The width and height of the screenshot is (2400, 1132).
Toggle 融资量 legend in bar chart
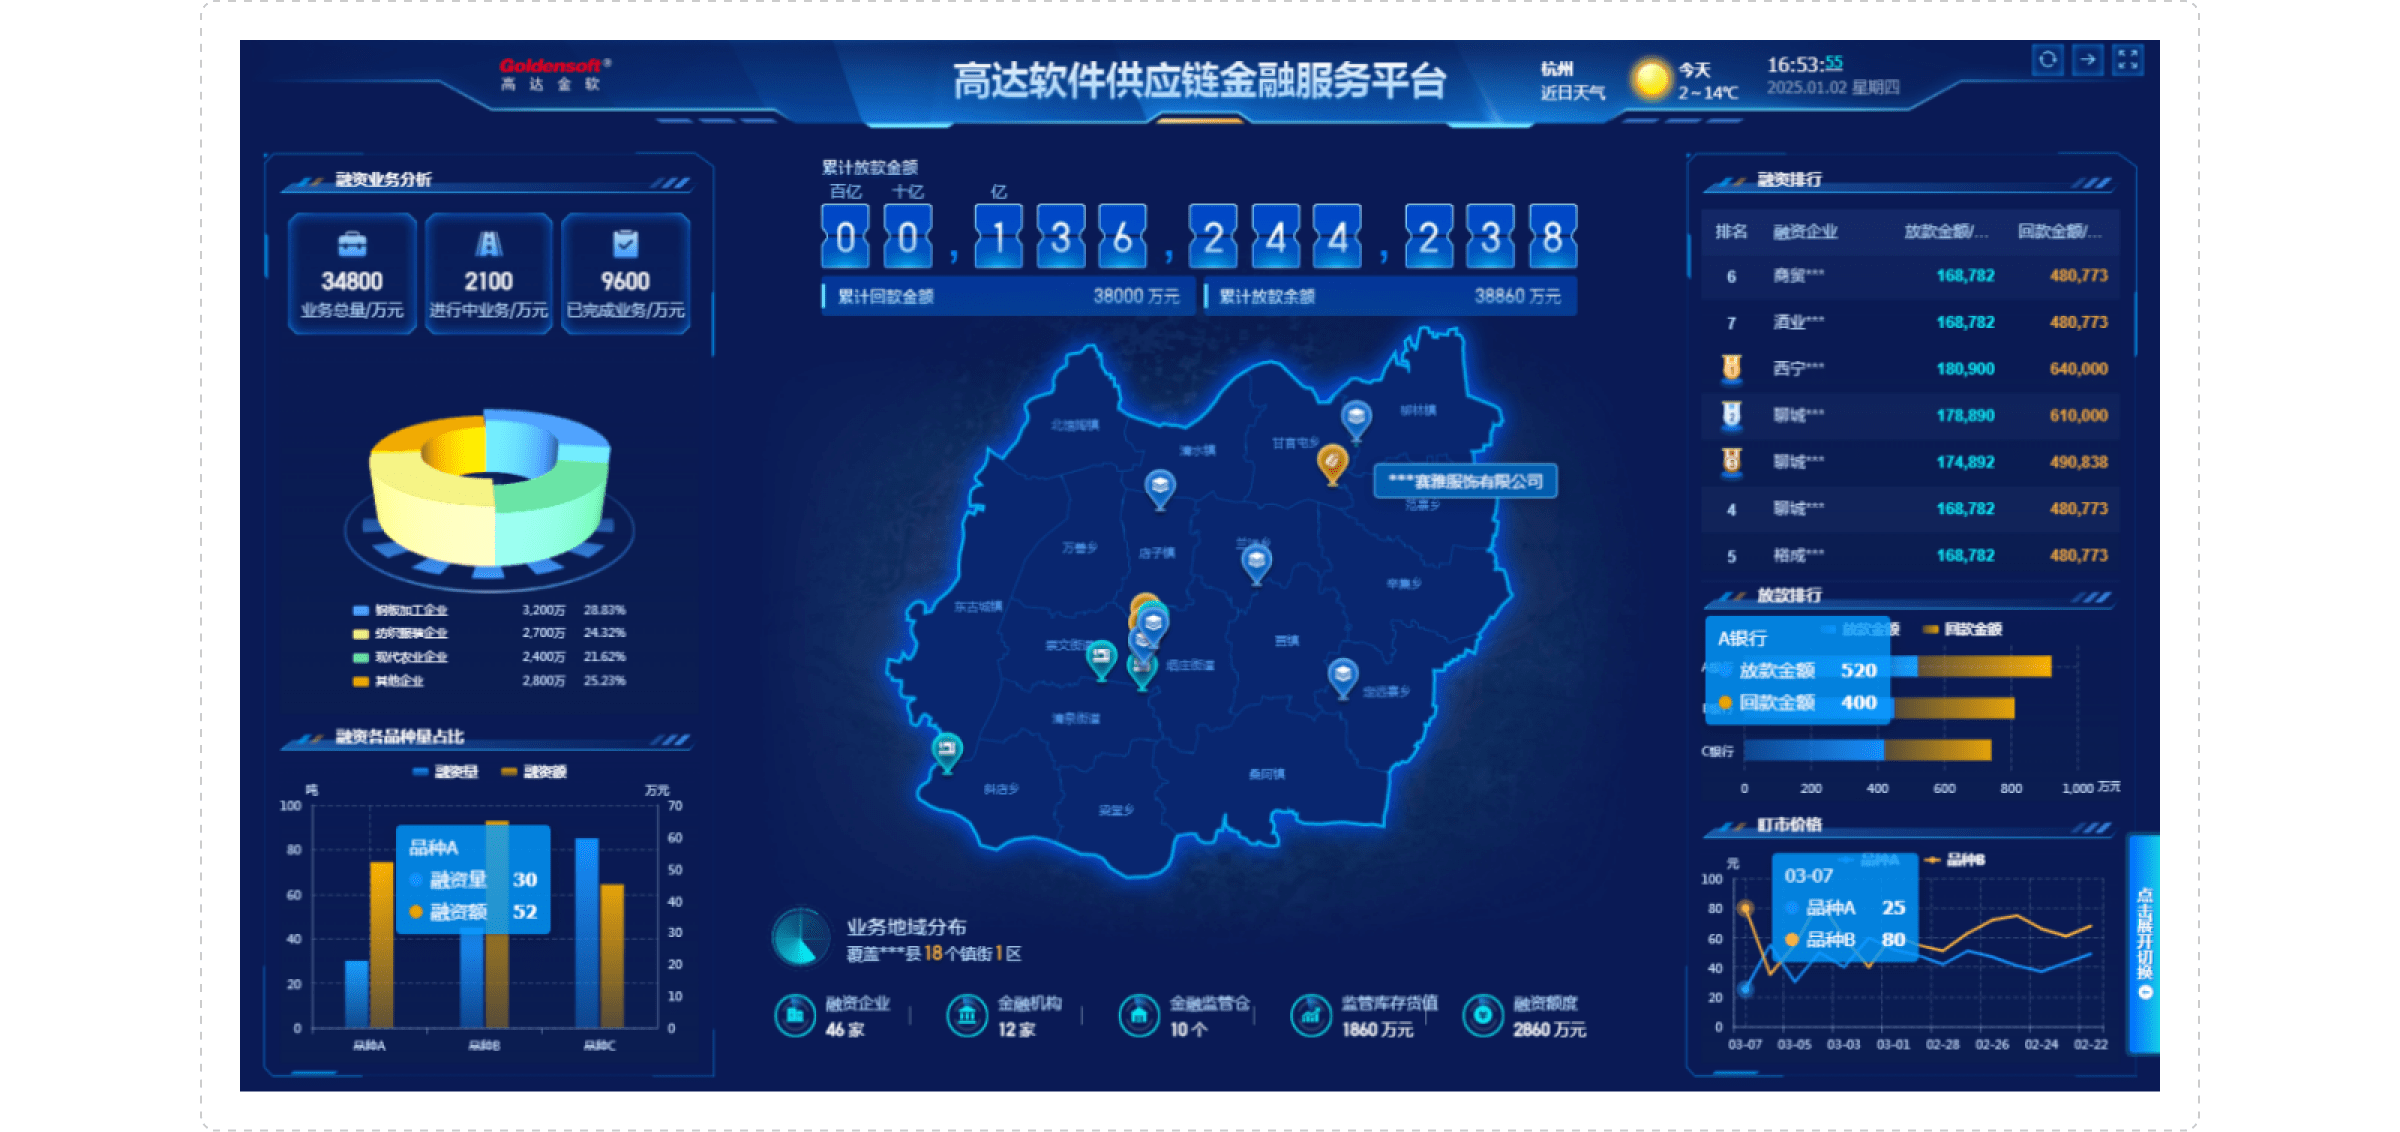[x=446, y=771]
